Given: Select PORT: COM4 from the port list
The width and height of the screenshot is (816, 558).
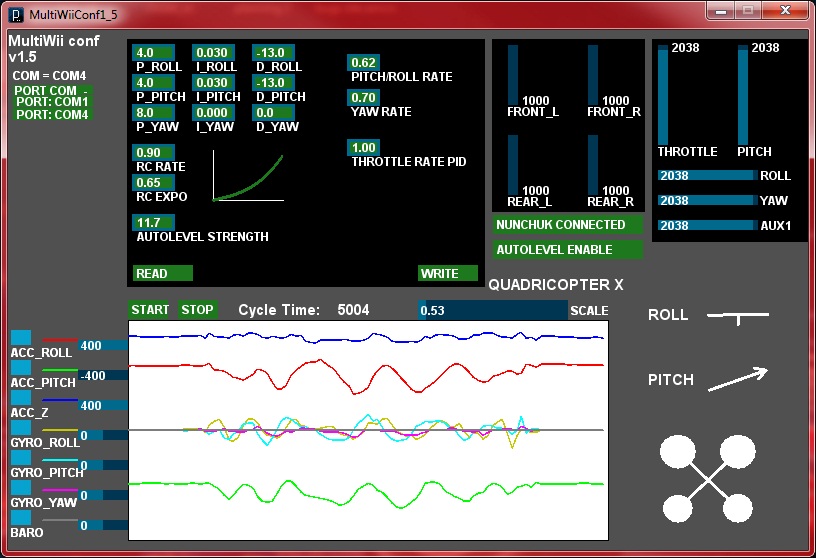Looking at the screenshot, I should 52,115.
